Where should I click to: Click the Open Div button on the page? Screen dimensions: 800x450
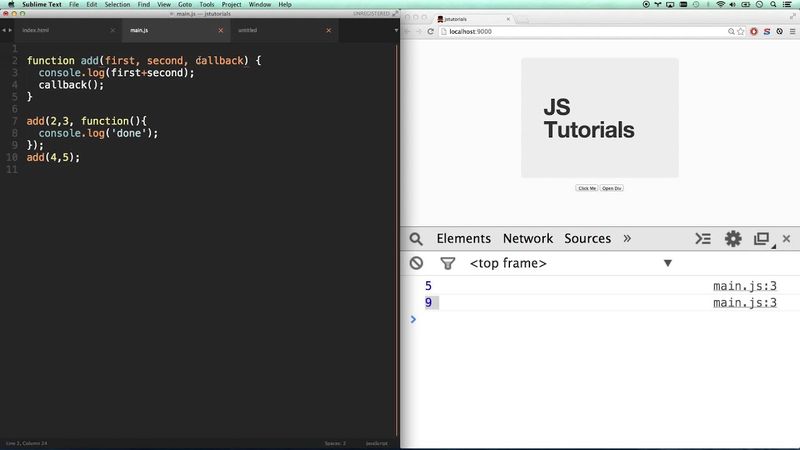[611, 188]
